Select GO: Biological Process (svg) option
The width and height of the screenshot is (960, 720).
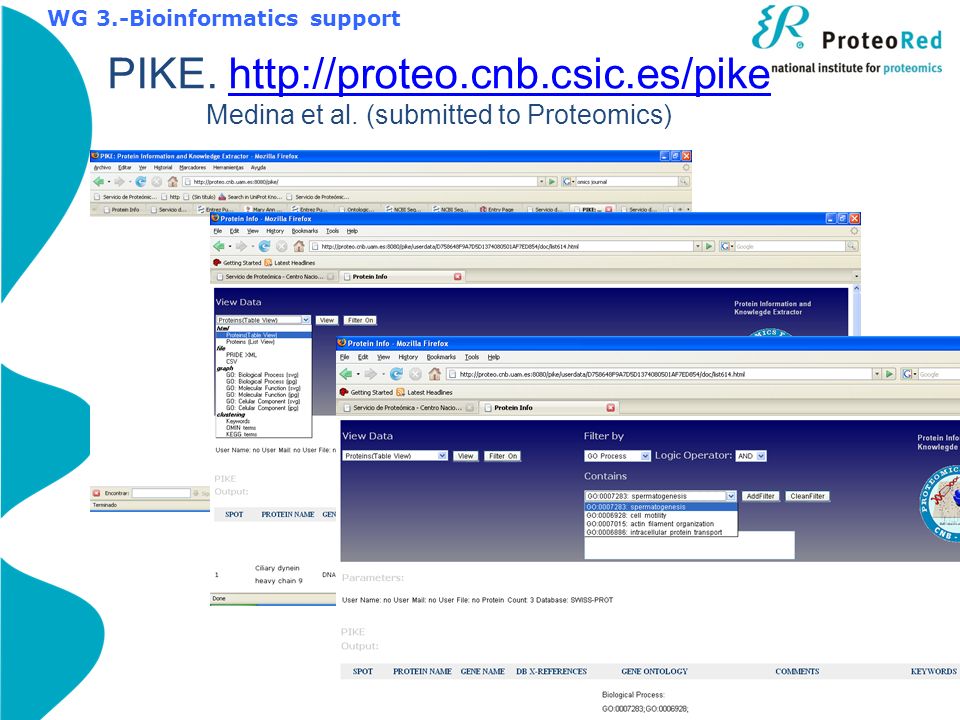[262, 375]
